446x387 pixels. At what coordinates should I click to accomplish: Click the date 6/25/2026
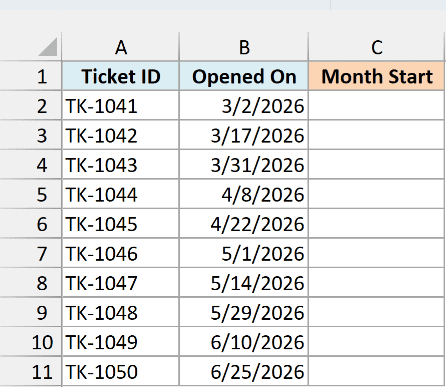click(244, 371)
